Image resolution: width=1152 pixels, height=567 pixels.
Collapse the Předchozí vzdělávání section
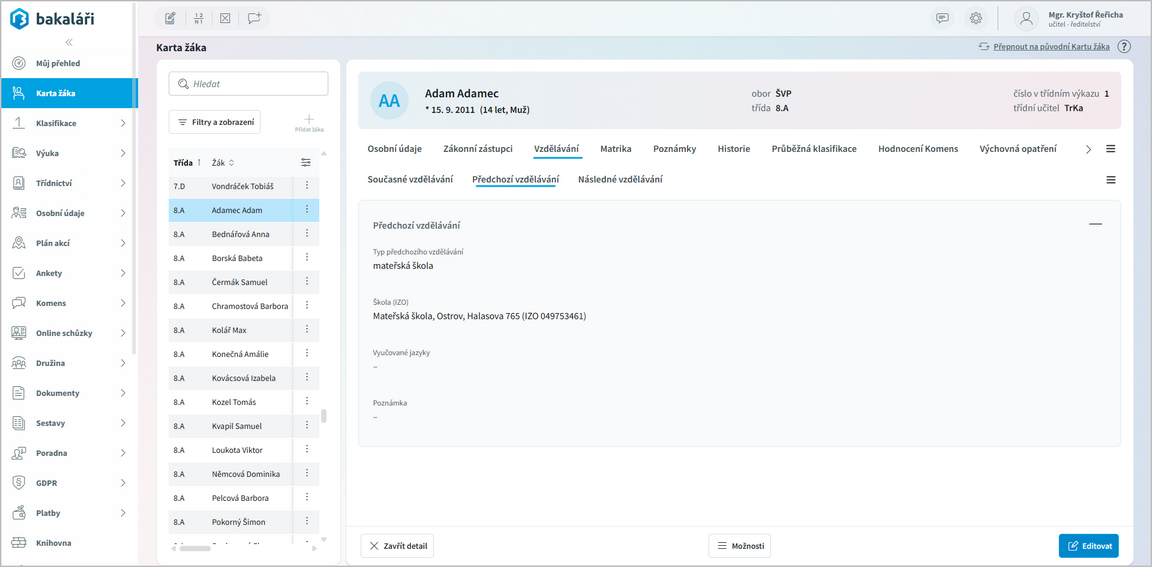[1095, 225]
